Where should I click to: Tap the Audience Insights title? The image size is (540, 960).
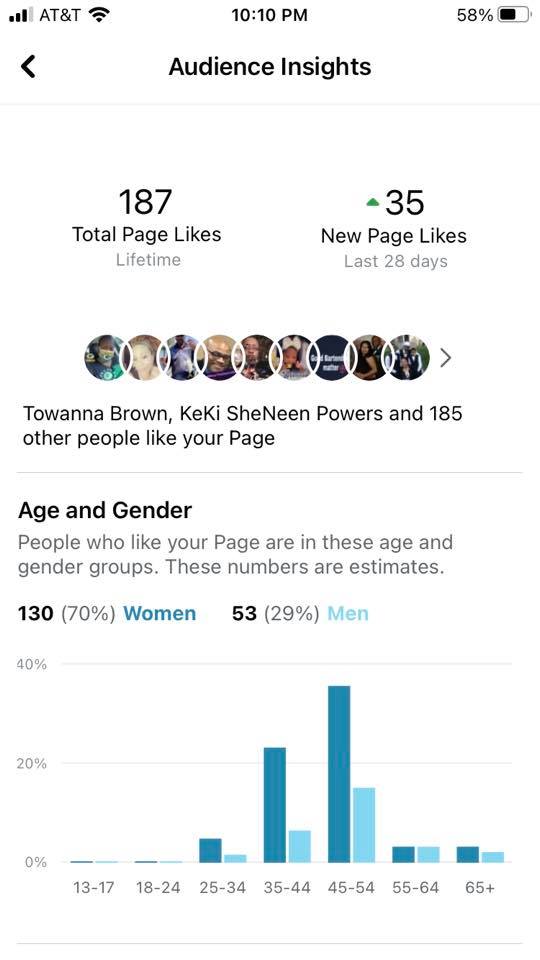[x=270, y=66]
